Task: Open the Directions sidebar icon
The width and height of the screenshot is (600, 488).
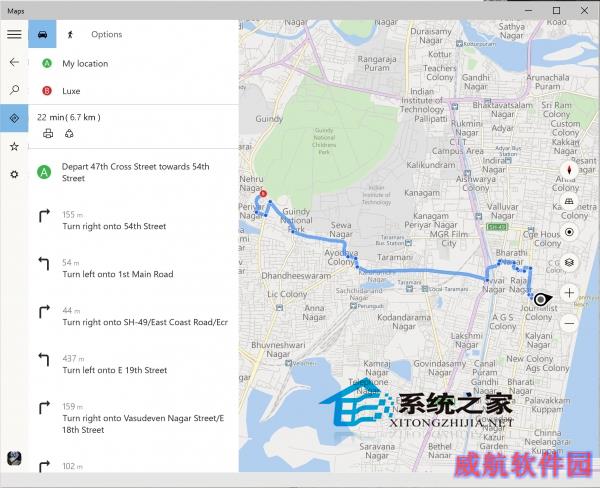Action: [x=14, y=118]
